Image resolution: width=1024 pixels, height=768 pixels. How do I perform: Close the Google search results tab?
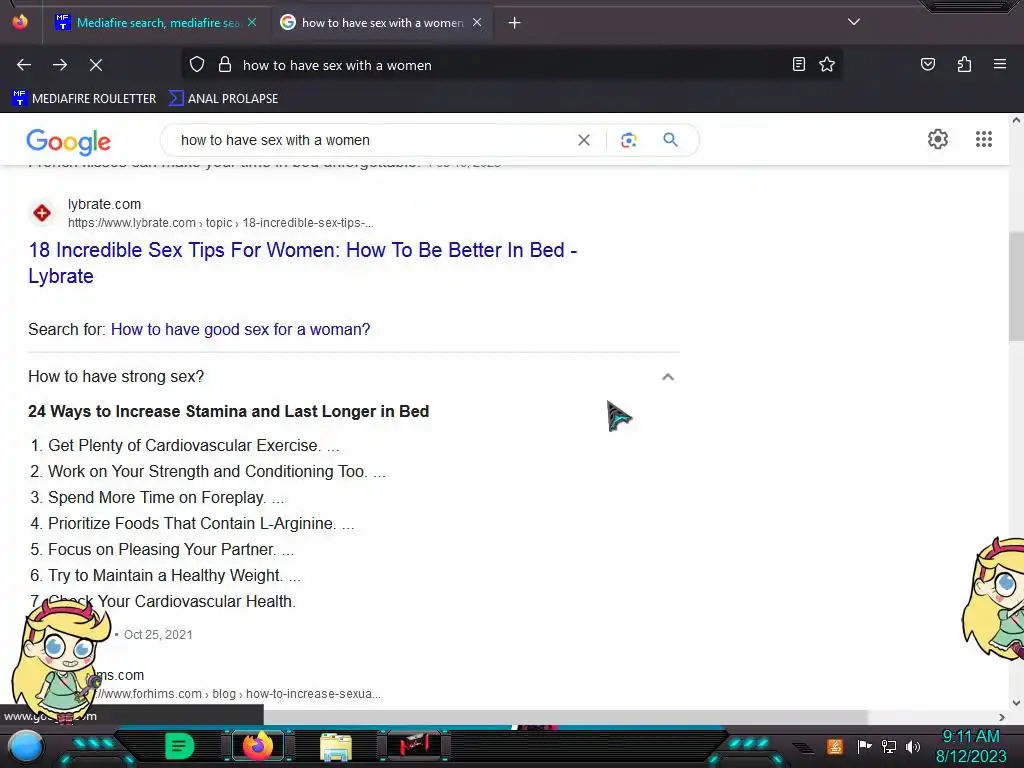coord(477,22)
